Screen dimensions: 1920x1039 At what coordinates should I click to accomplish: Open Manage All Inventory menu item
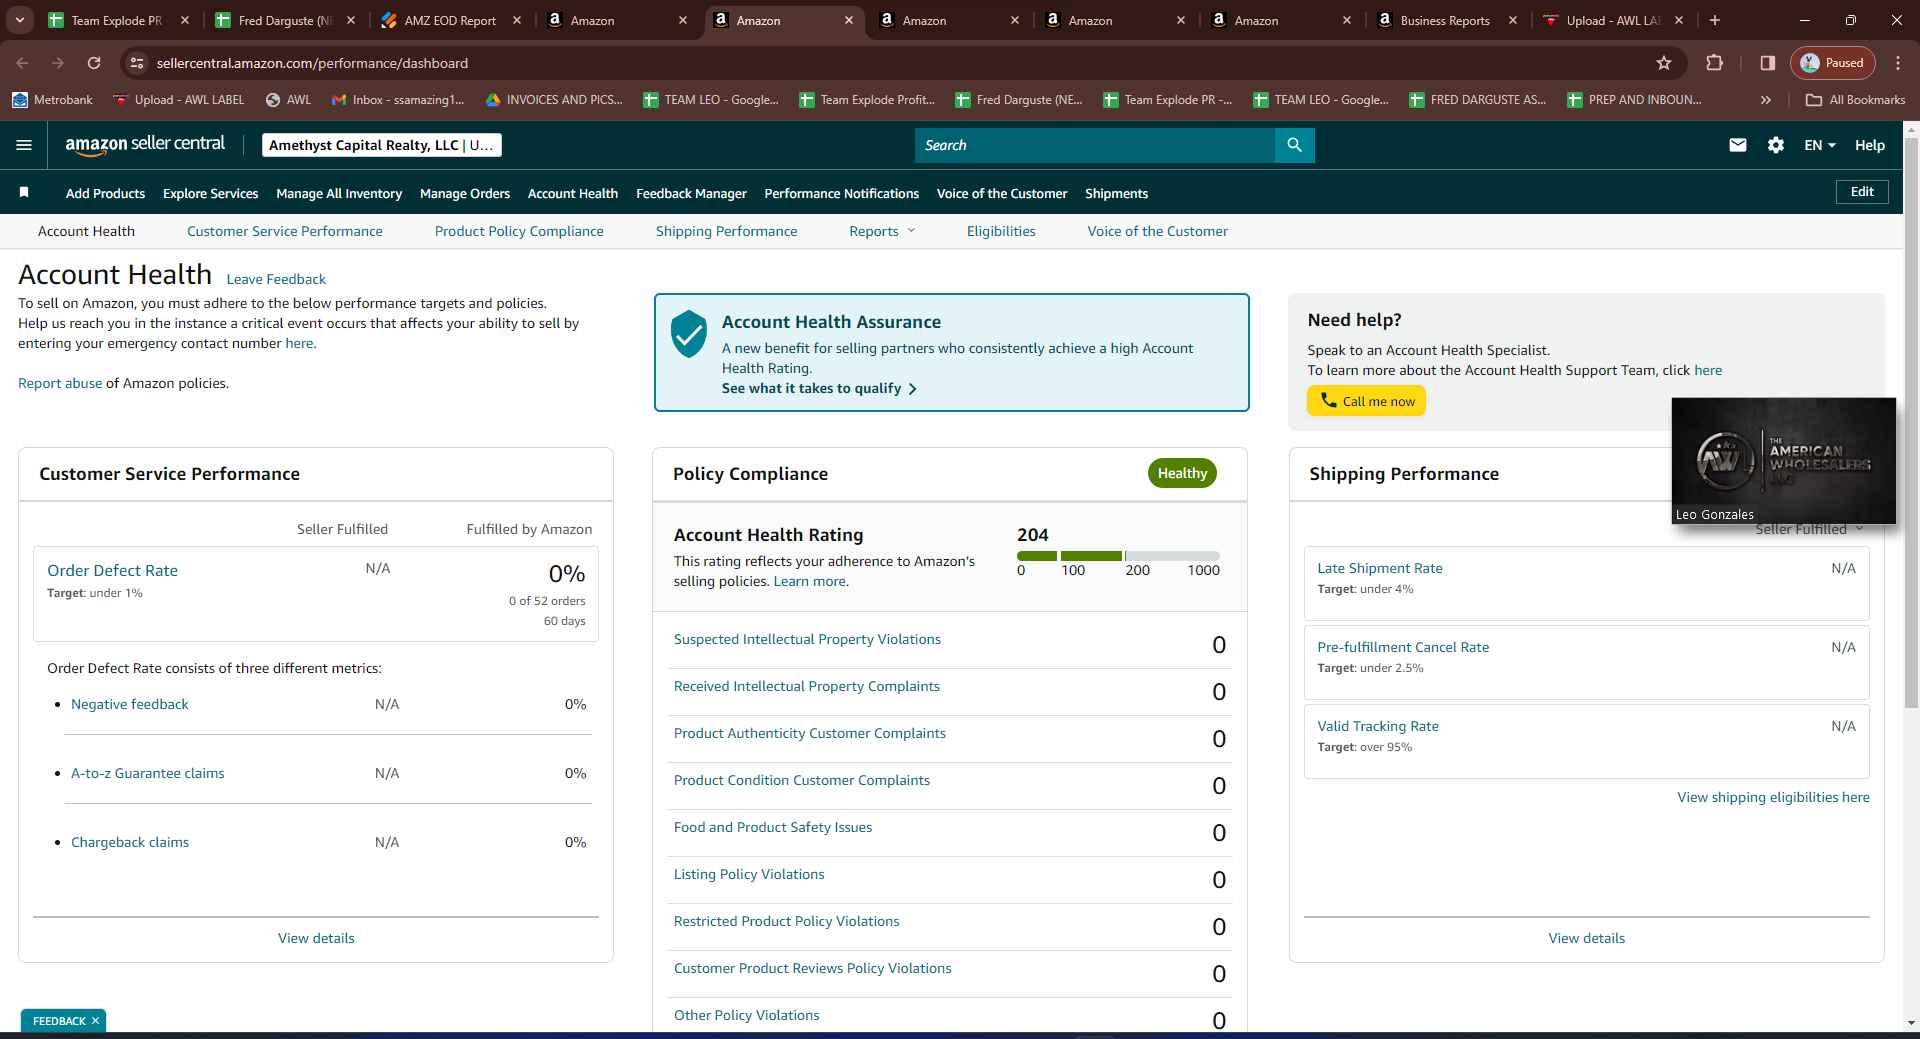click(339, 193)
